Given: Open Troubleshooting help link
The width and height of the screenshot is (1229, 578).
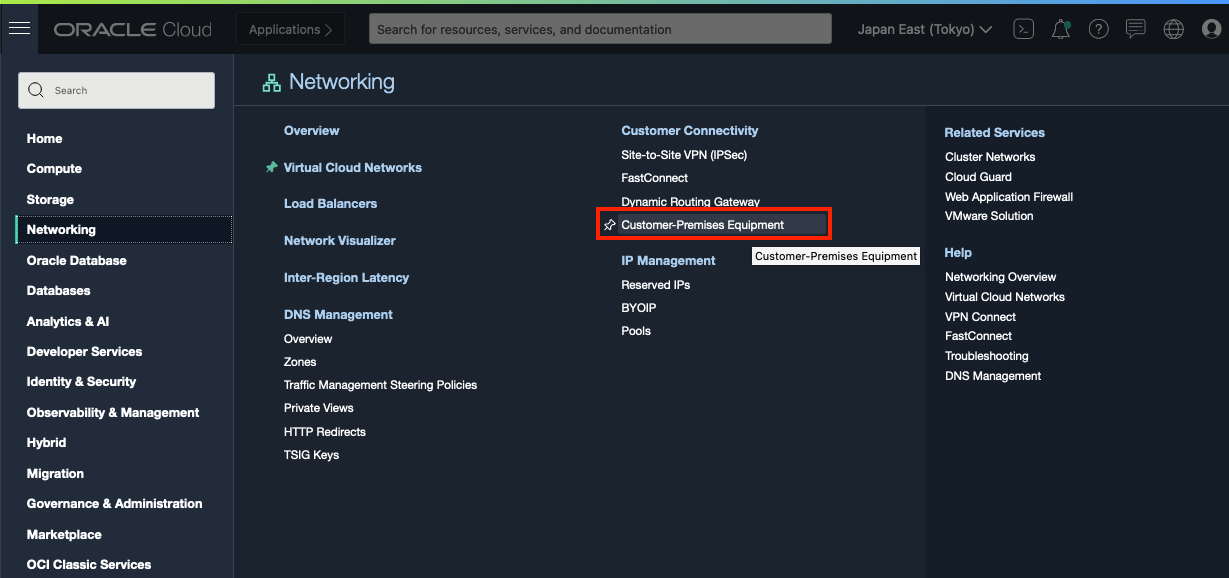Looking at the screenshot, I should click(x=987, y=356).
